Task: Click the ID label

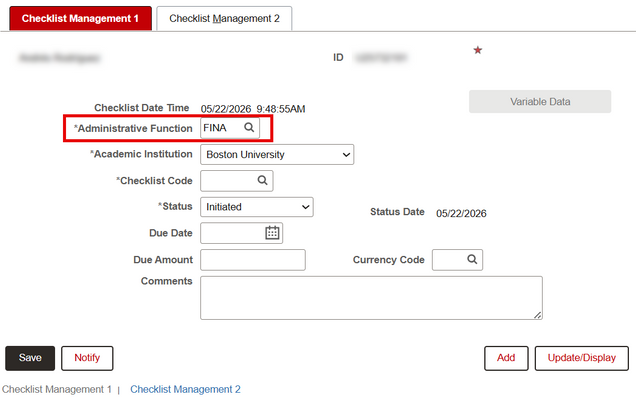Action: 338,58
